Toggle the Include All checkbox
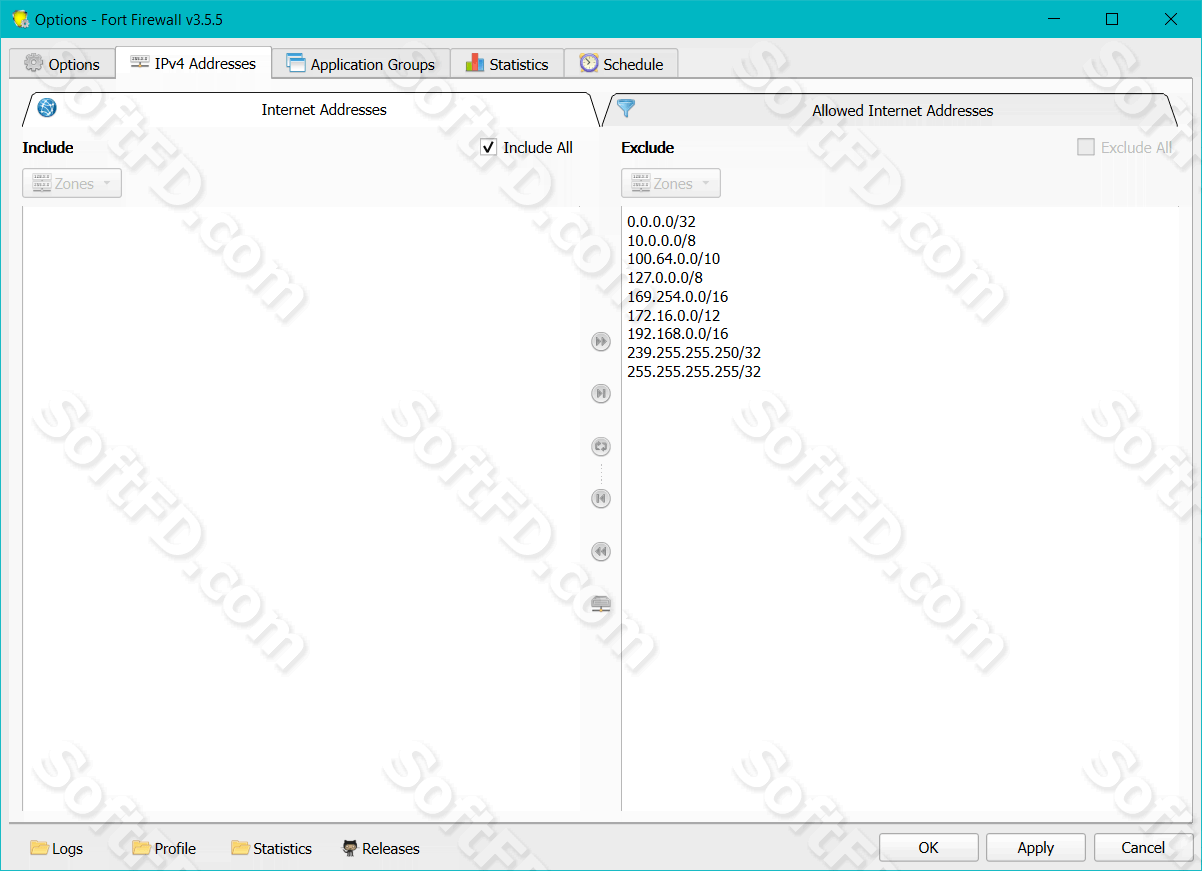Image resolution: width=1202 pixels, height=871 pixels. coord(527,147)
